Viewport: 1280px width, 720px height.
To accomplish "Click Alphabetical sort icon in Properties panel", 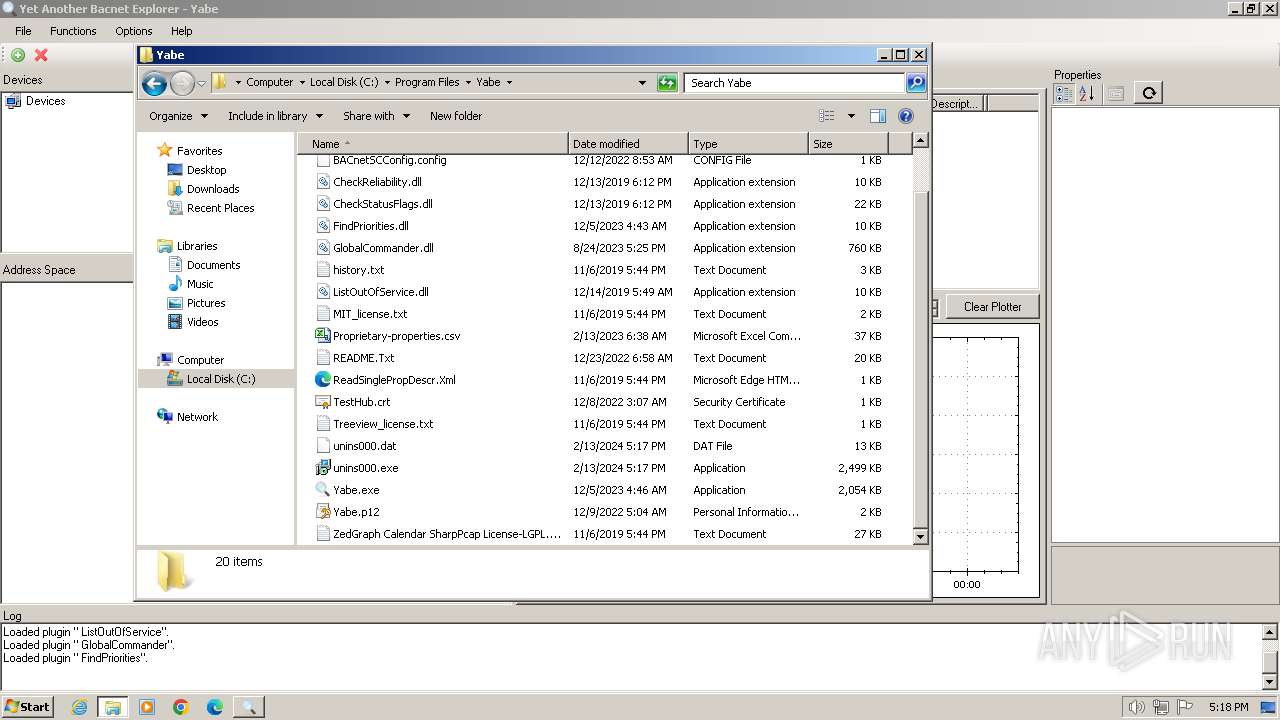I will [x=1086, y=93].
